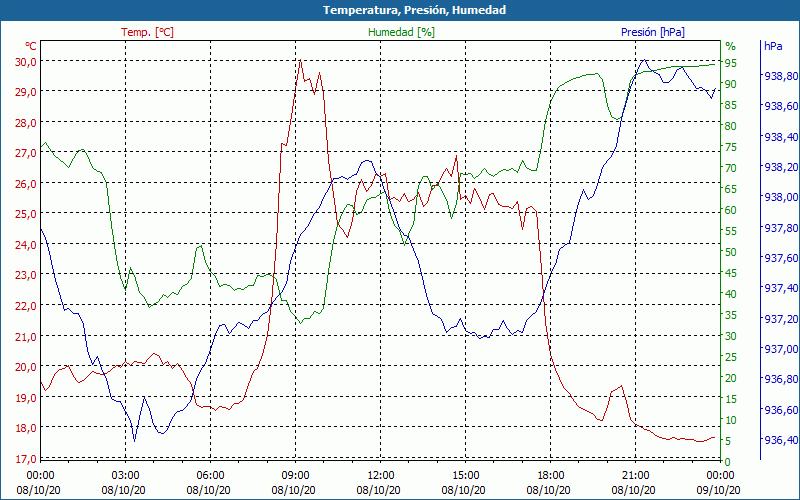800x500 pixels.
Task: Click the "03:00" time axis label
Action: click(x=126, y=476)
